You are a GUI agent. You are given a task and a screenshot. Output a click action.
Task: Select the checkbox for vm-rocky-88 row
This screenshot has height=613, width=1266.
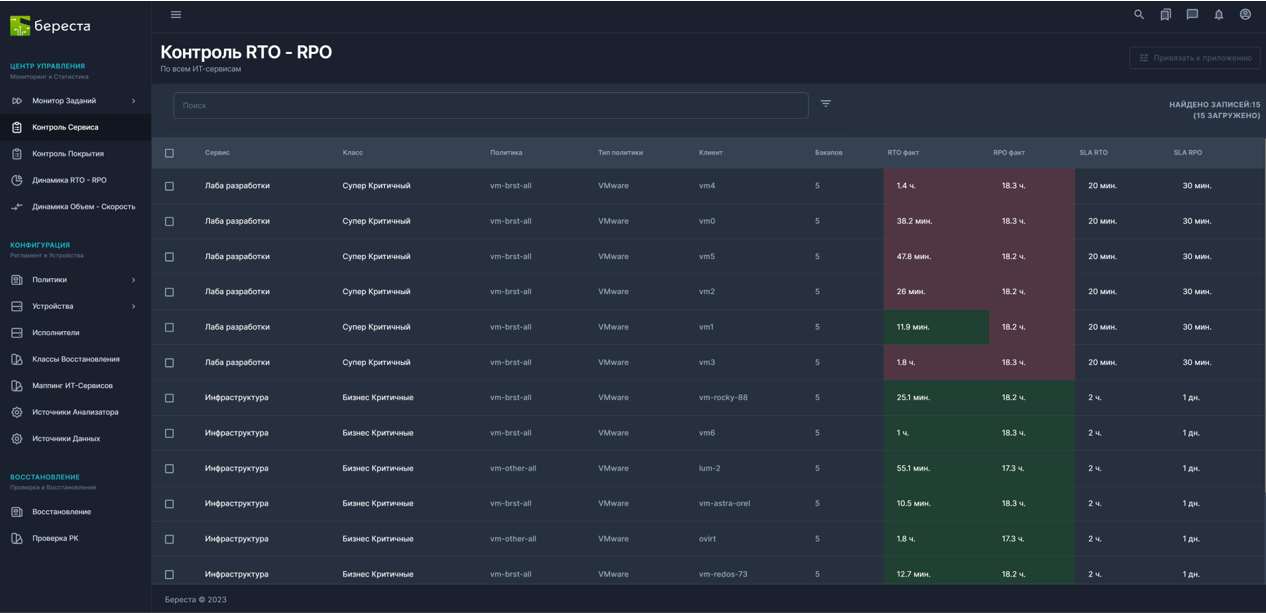point(169,398)
